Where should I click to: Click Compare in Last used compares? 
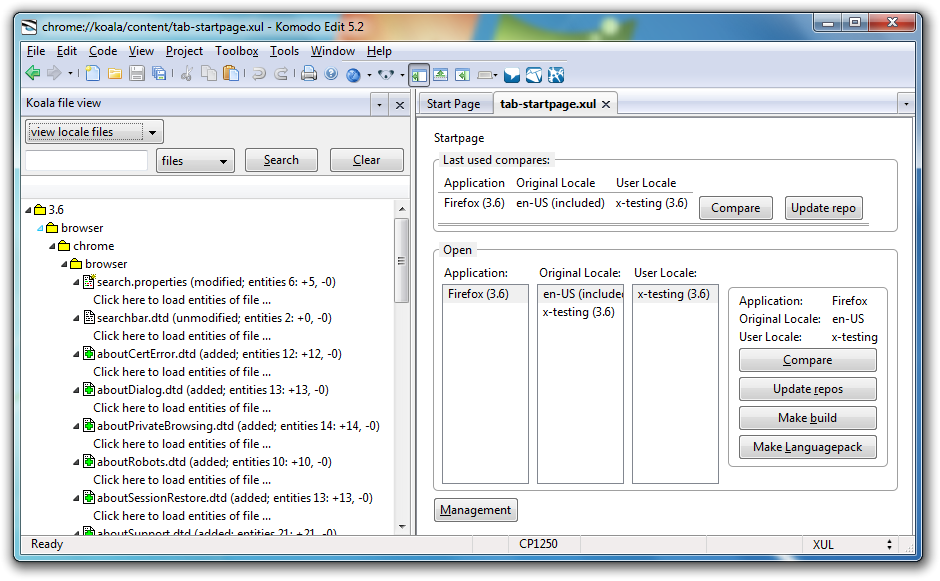click(736, 208)
